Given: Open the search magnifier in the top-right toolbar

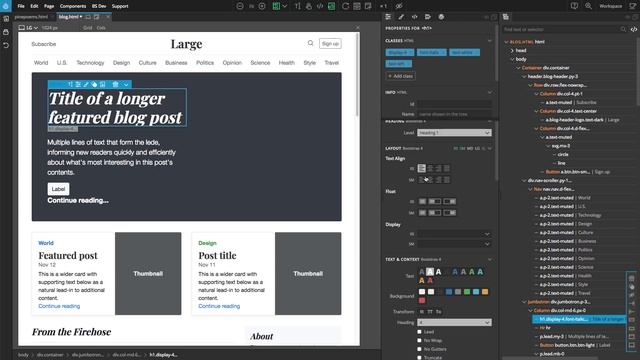Looking at the screenshot, I should pyautogui.click(x=588, y=6).
